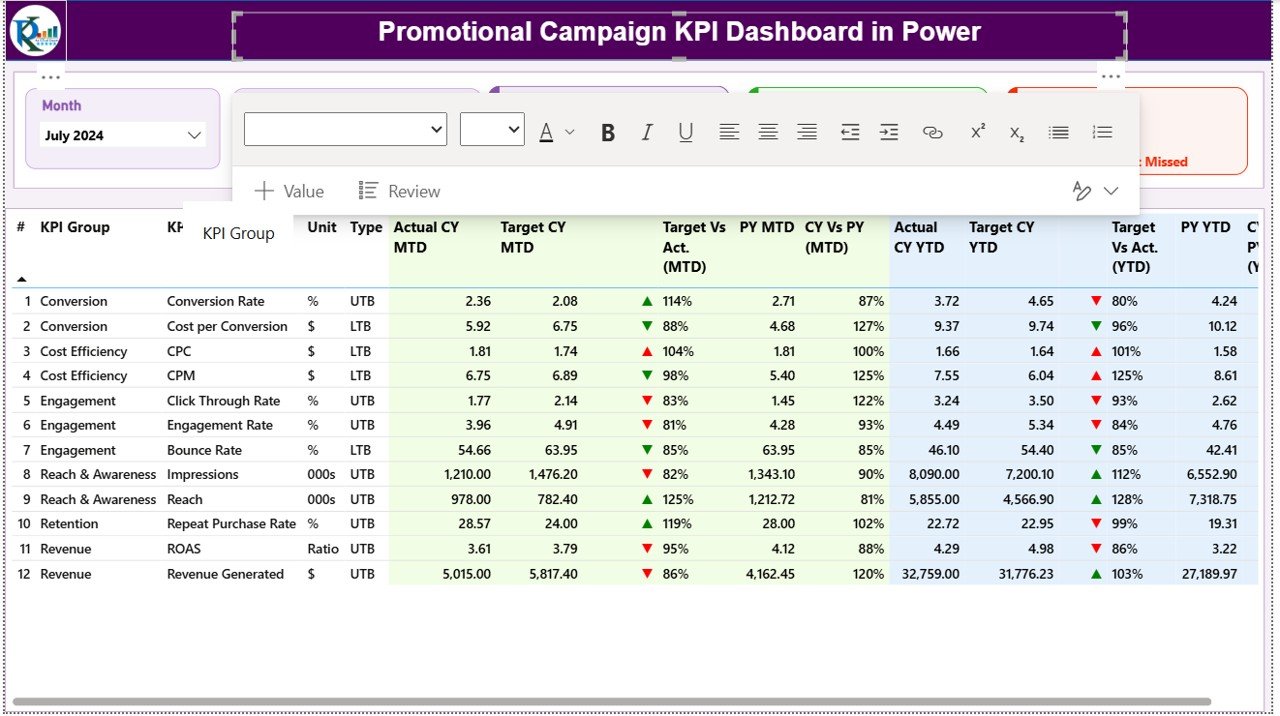
Task: Open the July 2024 month selector
Action: (x=122, y=135)
